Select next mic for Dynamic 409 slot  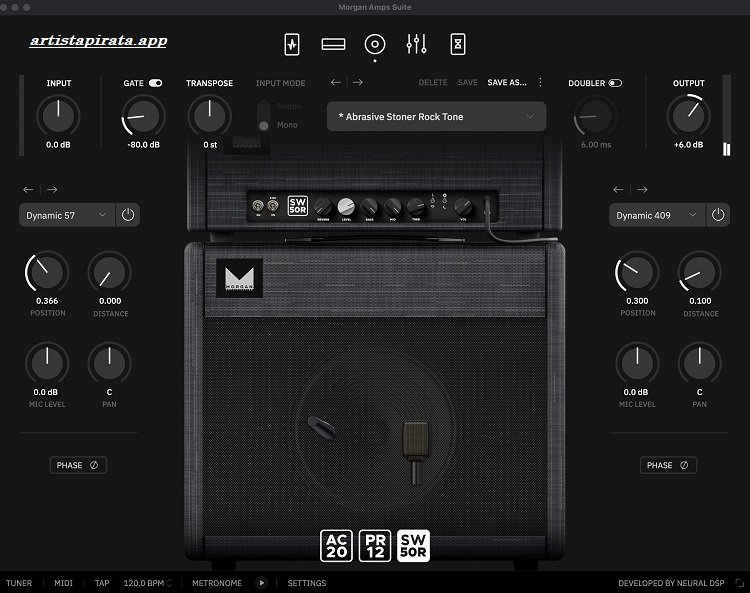[x=642, y=190]
